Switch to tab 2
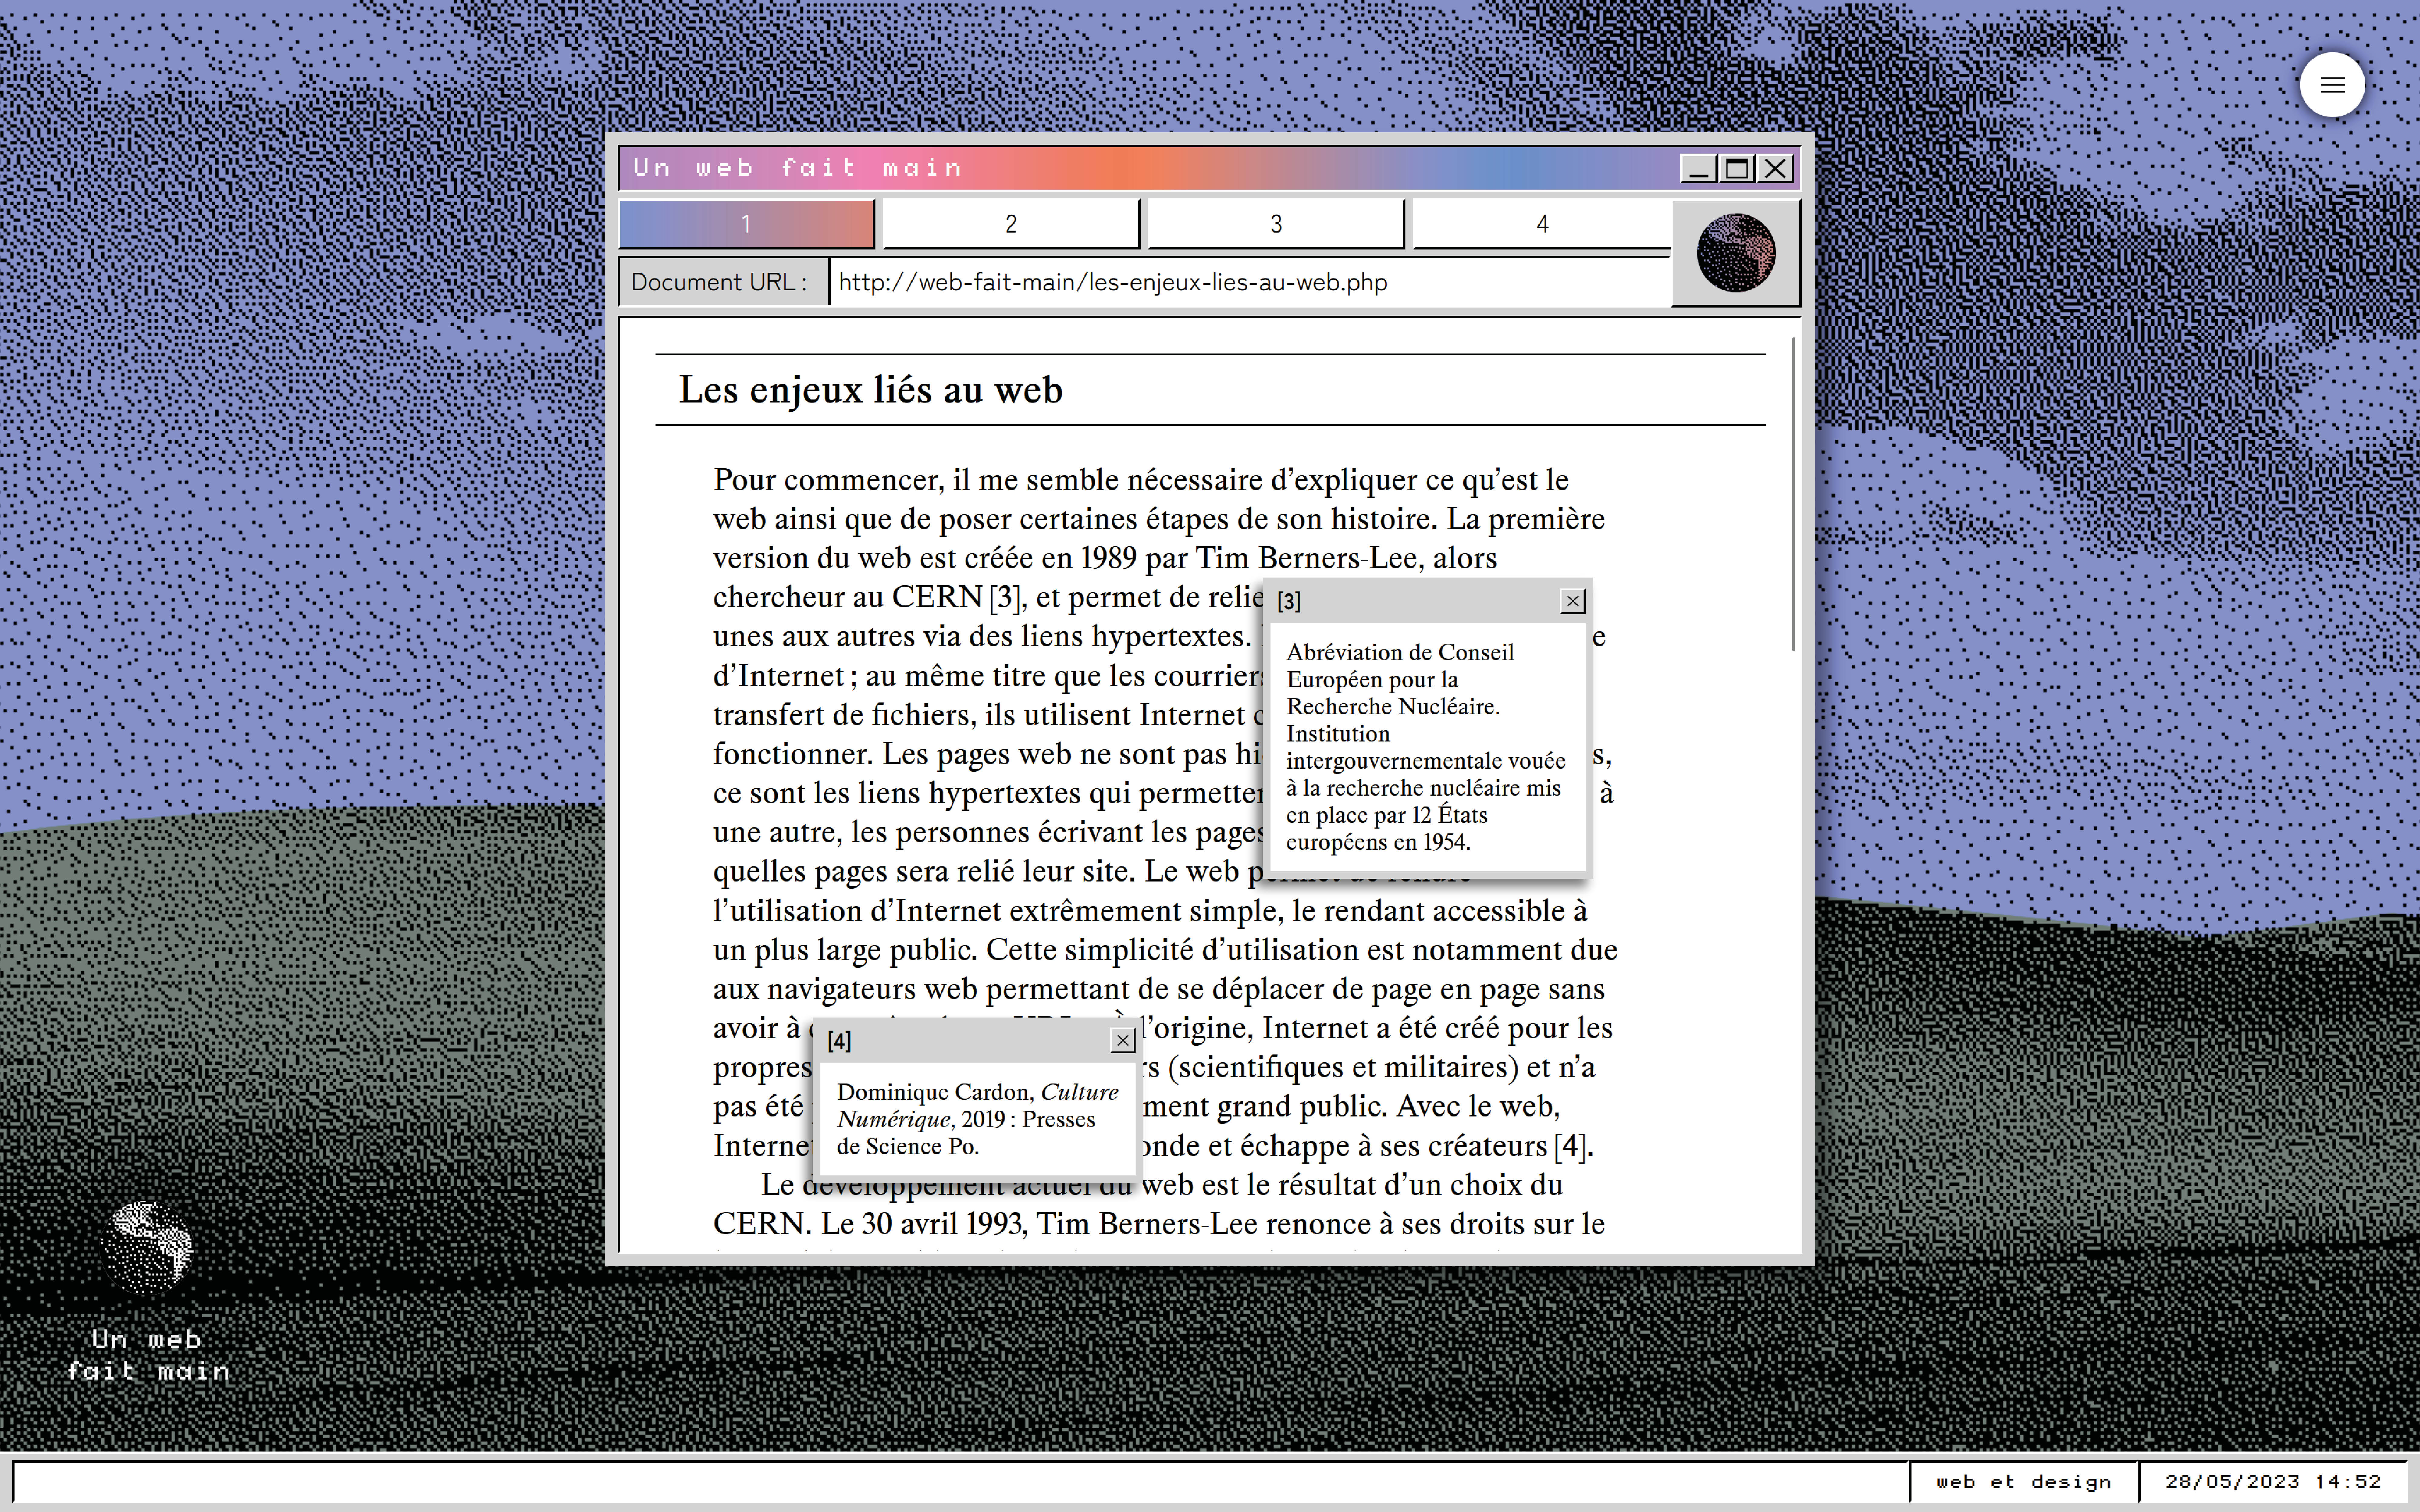The image size is (2420, 1512). click(x=1011, y=224)
